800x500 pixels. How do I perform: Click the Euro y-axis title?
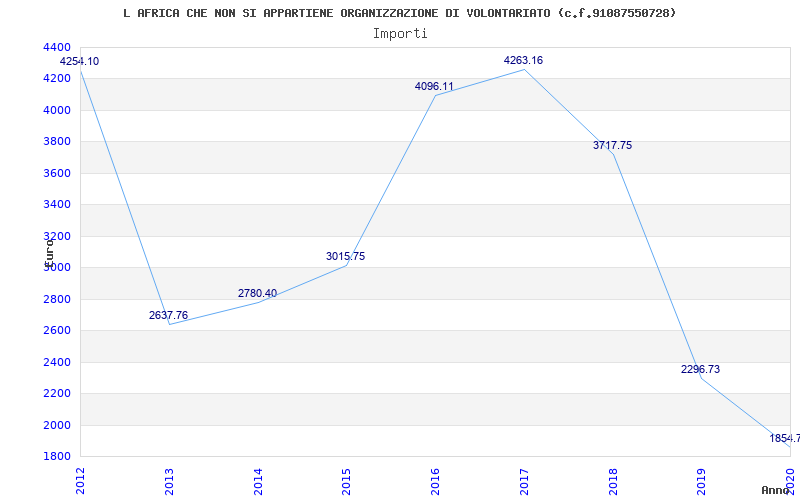pyautogui.click(x=49, y=253)
